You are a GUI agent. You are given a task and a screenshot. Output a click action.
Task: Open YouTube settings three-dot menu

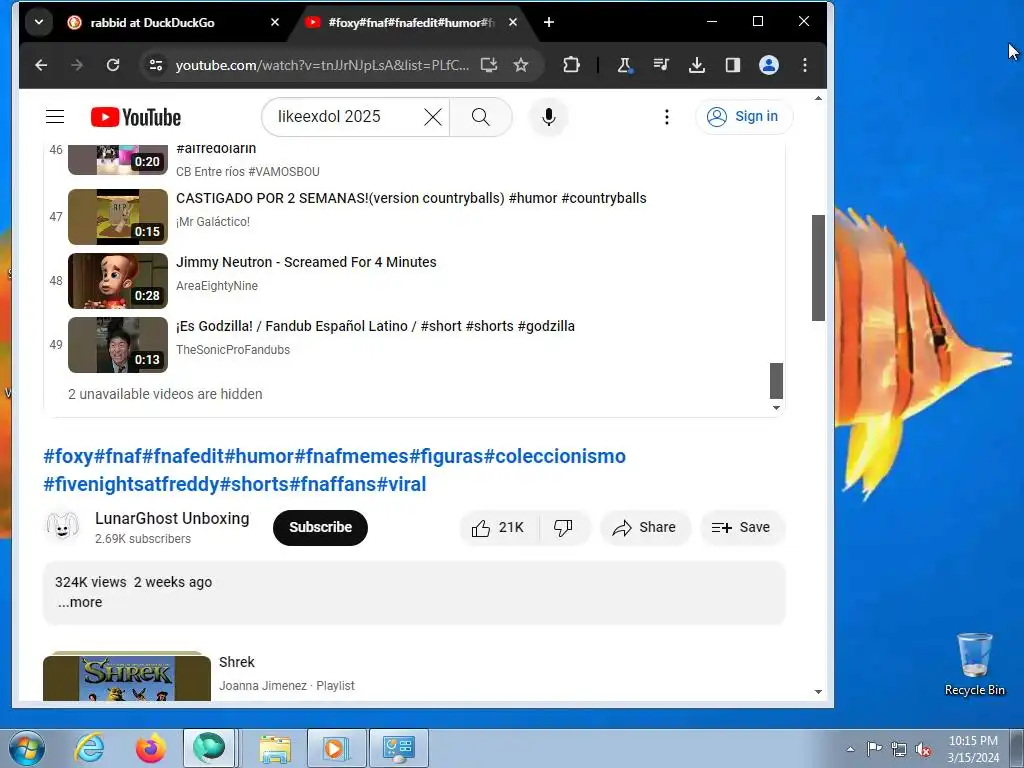[x=666, y=117]
